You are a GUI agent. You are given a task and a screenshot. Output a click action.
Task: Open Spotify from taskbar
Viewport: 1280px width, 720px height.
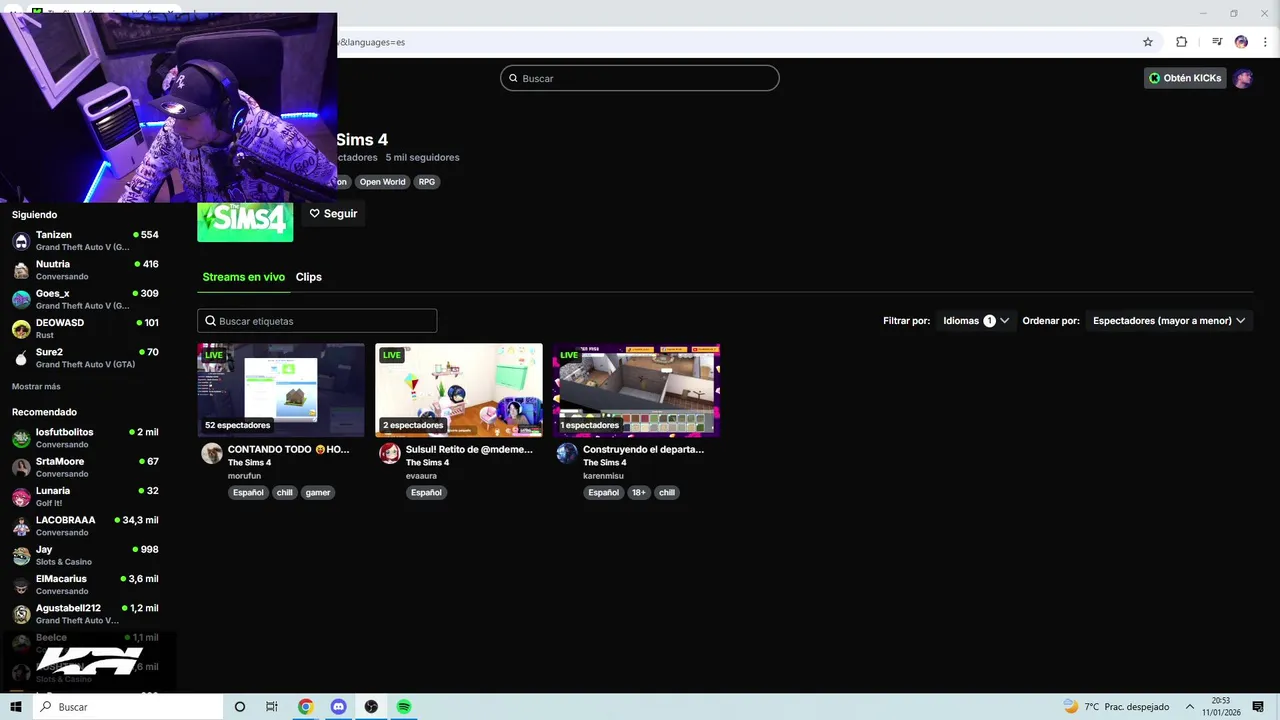[x=404, y=707]
